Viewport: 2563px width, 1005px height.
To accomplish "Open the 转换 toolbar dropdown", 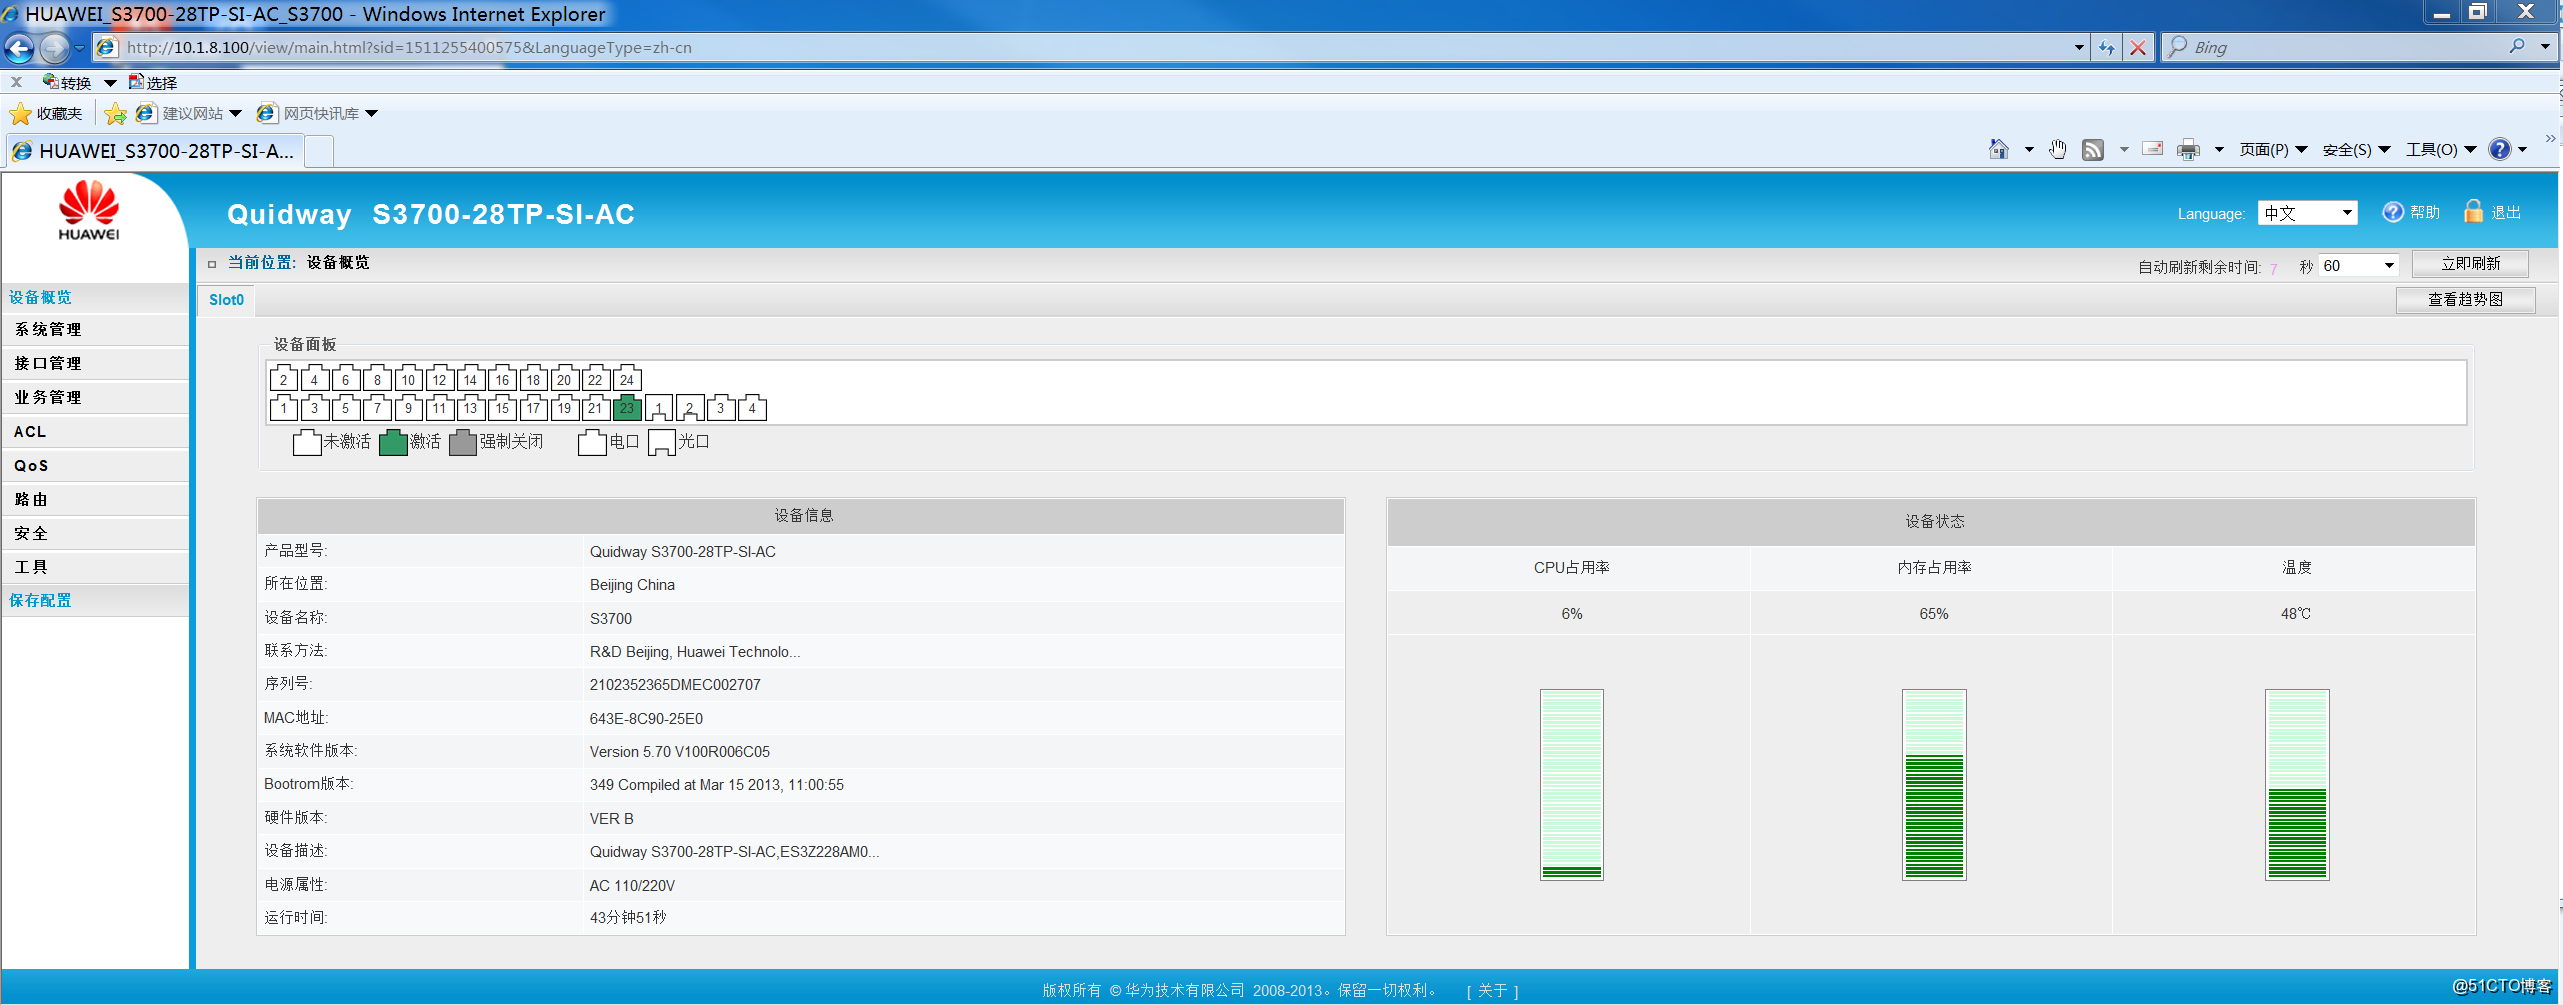I will (110, 83).
